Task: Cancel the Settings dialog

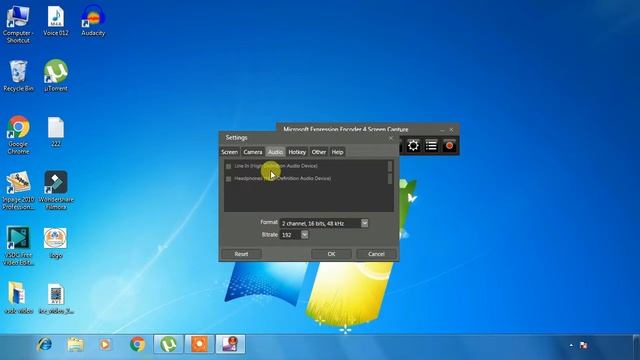Action: pos(376,254)
